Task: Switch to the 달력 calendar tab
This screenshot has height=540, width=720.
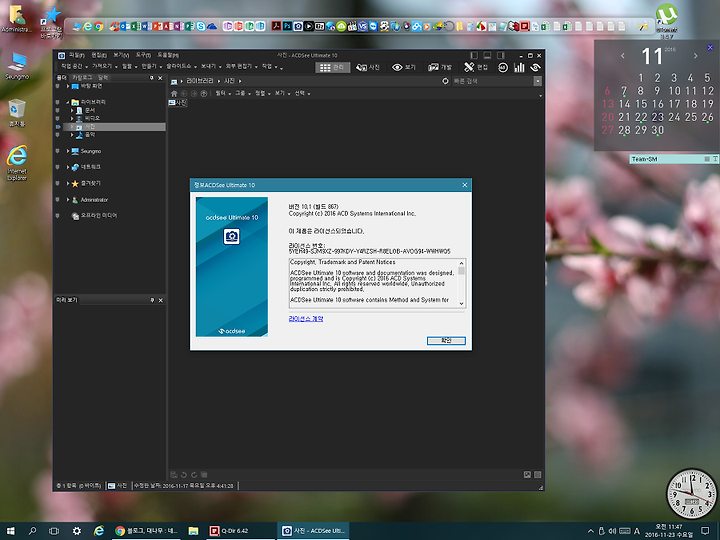Action: click(103, 78)
